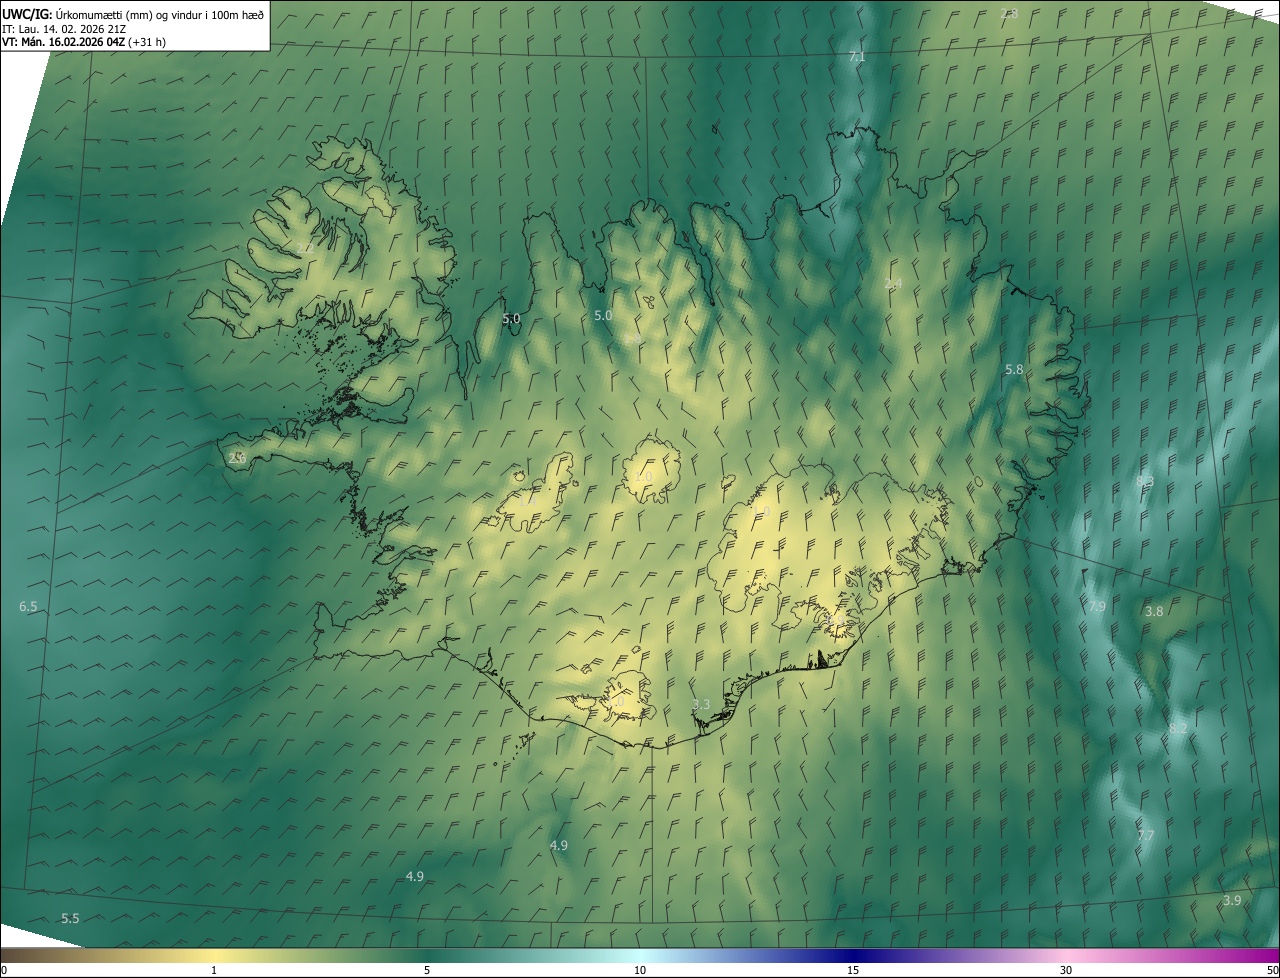Click the 6.5 value label on the map

28,607
